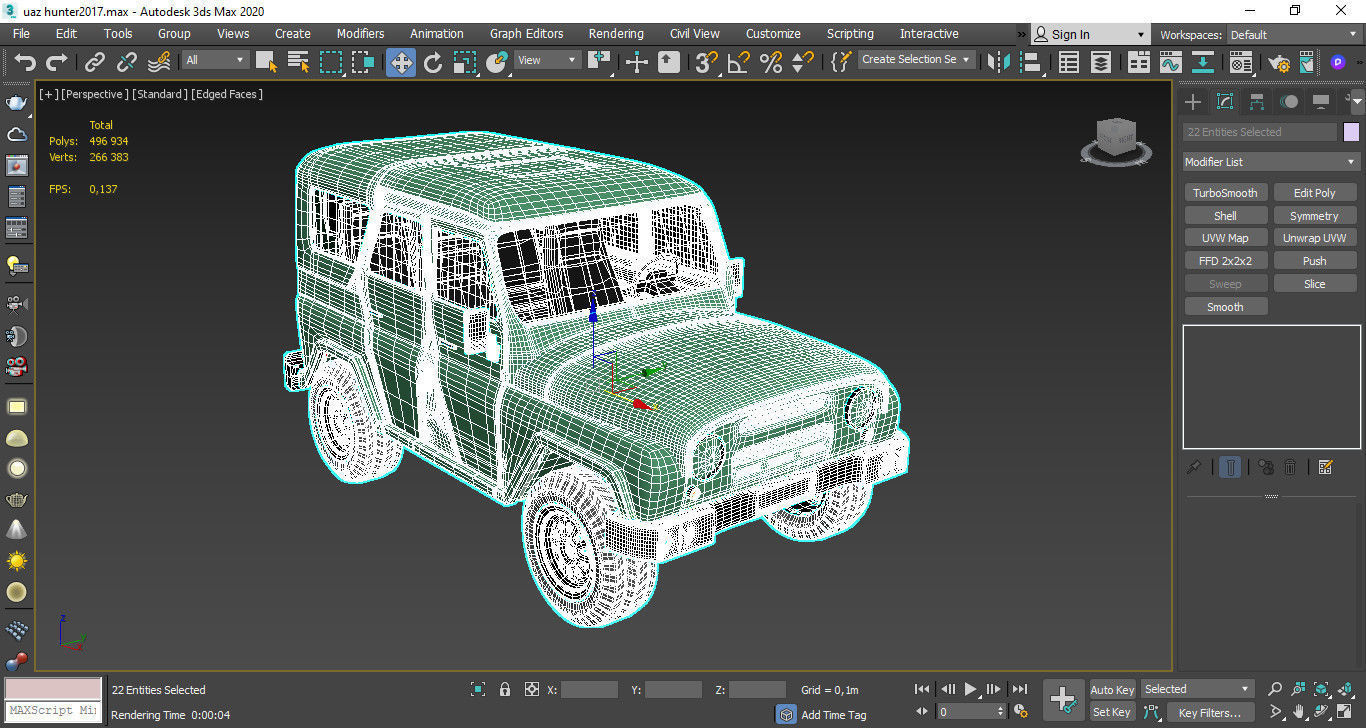Viewport: 1366px width, 728px height.
Task: Open the Render Setup dialog
Action: click(1279, 62)
